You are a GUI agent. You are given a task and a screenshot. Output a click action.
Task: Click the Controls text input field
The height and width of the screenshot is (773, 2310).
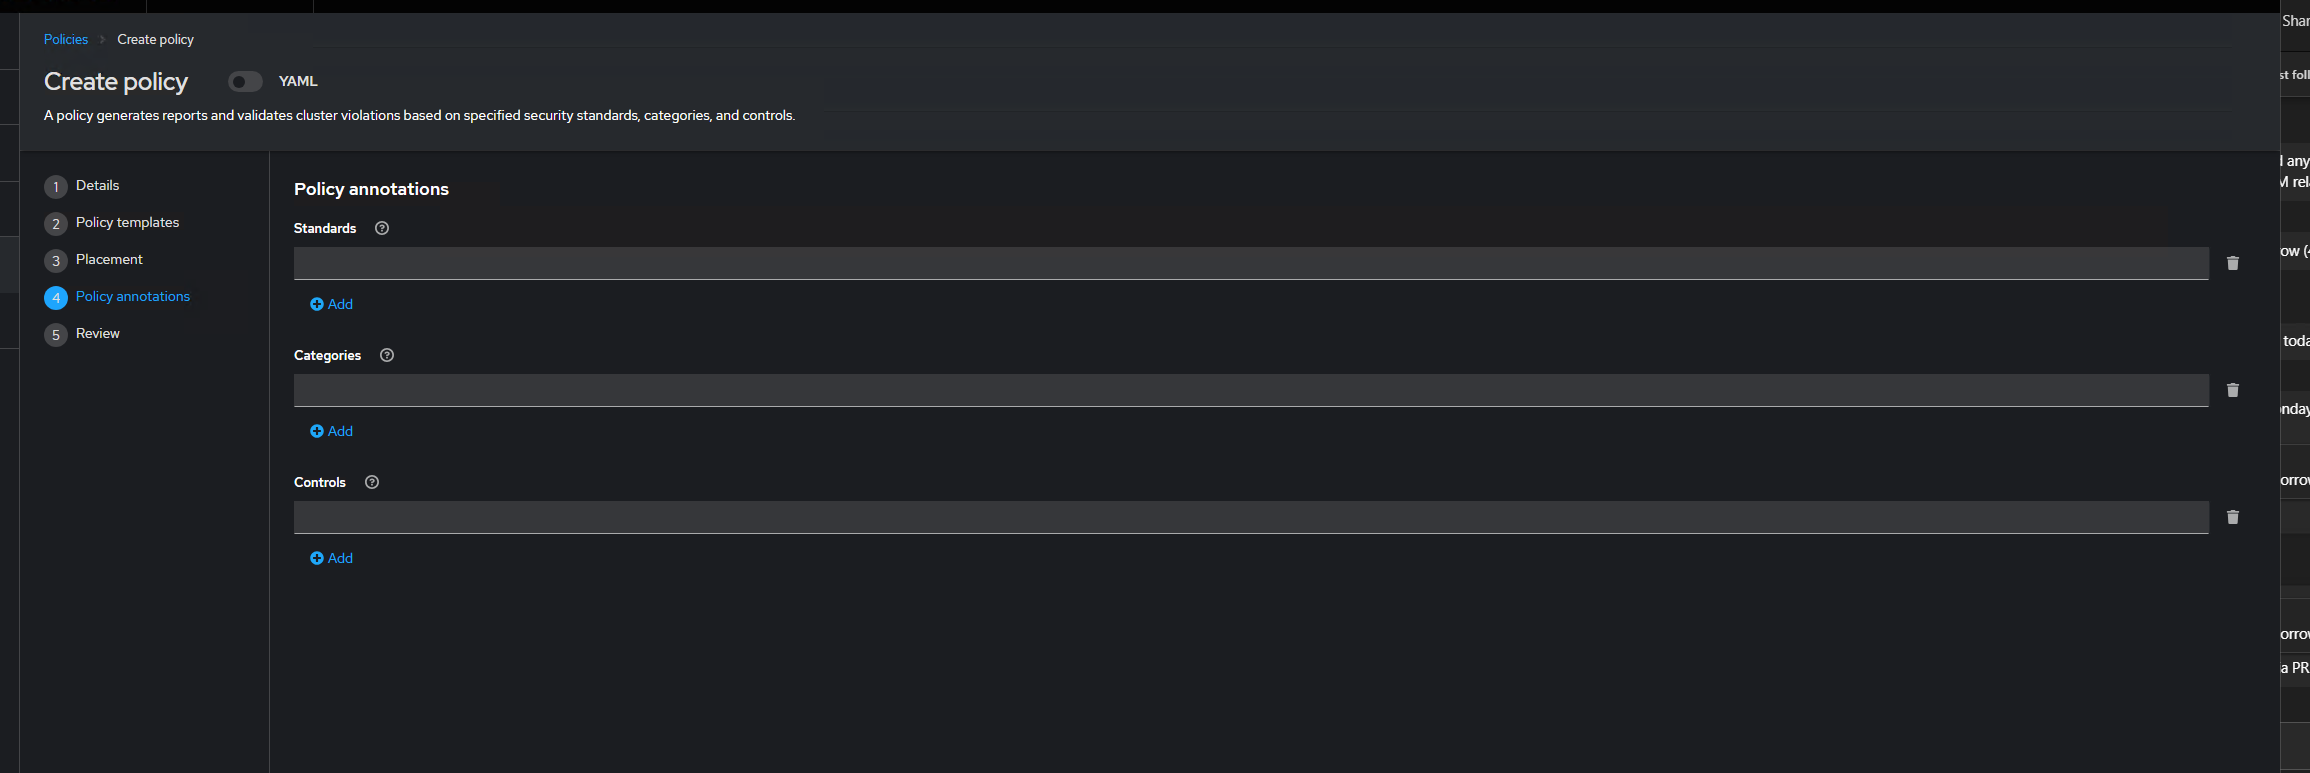point(1250,517)
